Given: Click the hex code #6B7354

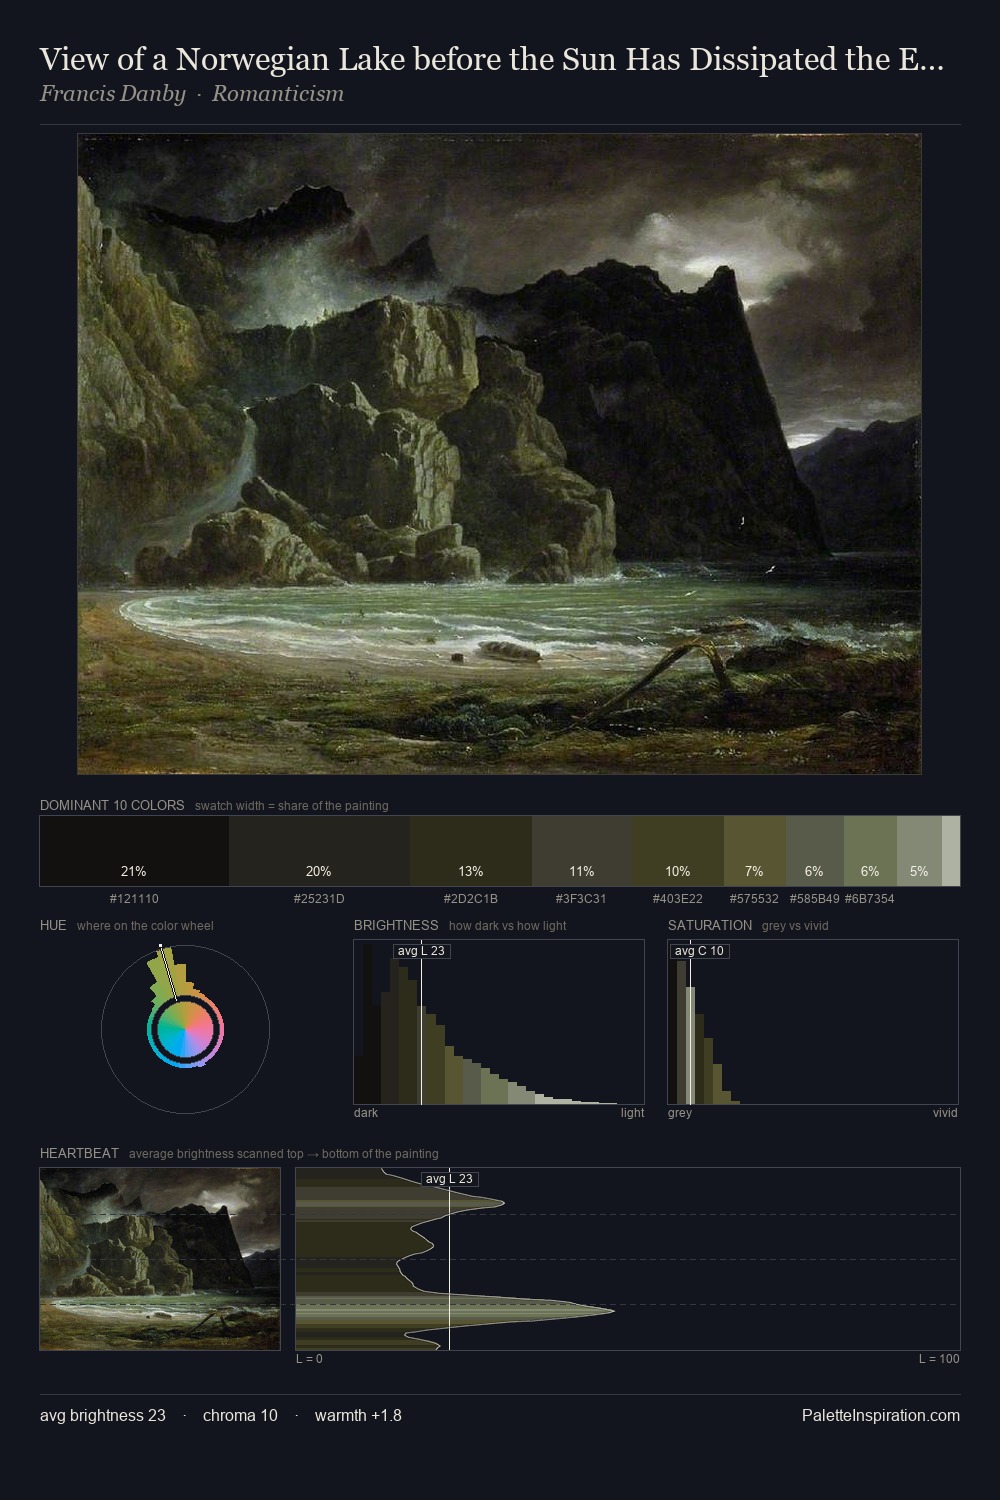Looking at the screenshot, I should (870, 899).
